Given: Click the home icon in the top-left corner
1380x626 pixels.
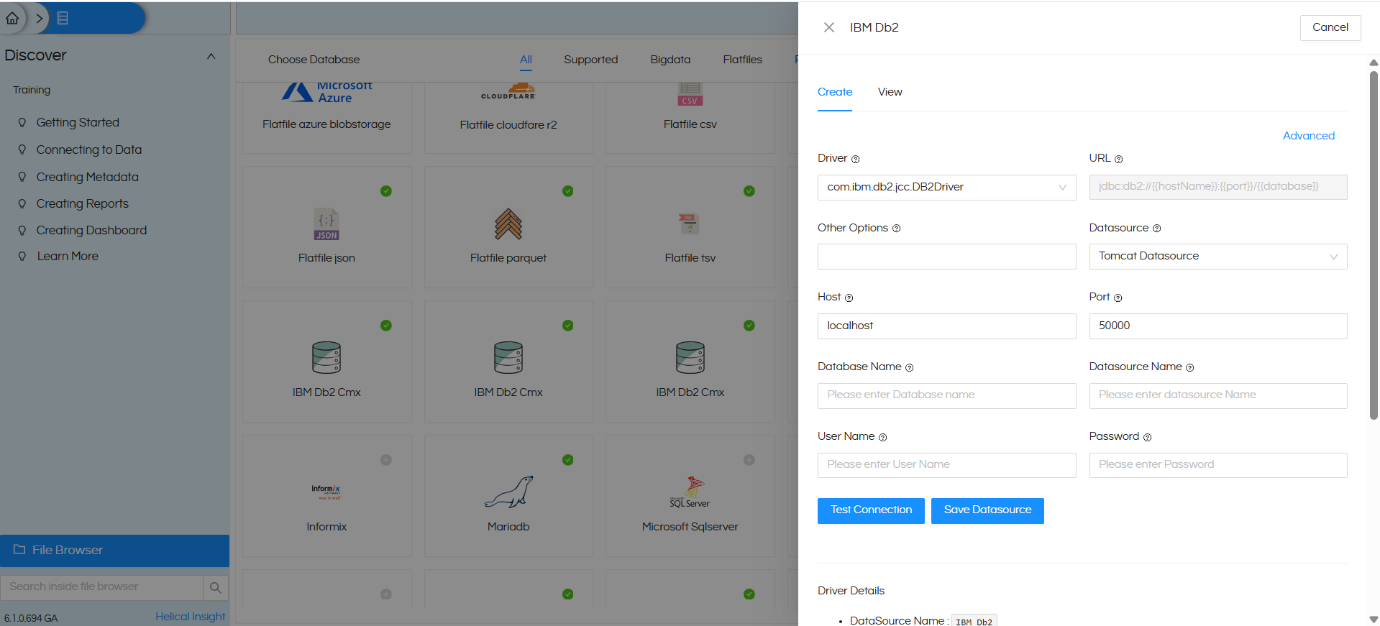Looking at the screenshot, I should pyautogui.click(x=12, y=17).
